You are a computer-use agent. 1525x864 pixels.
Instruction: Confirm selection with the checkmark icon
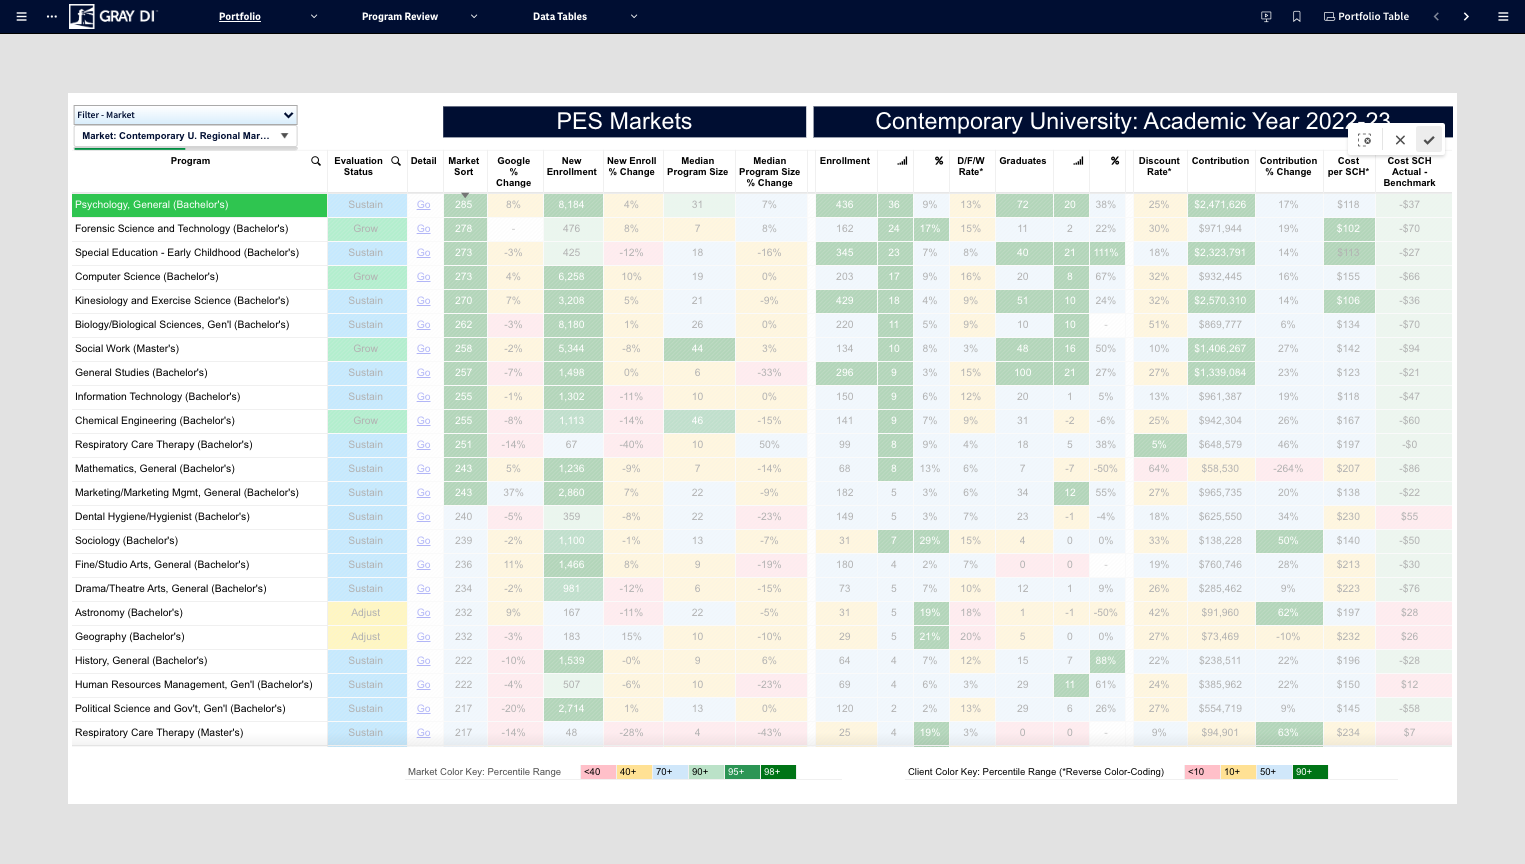coord(1429,140)
